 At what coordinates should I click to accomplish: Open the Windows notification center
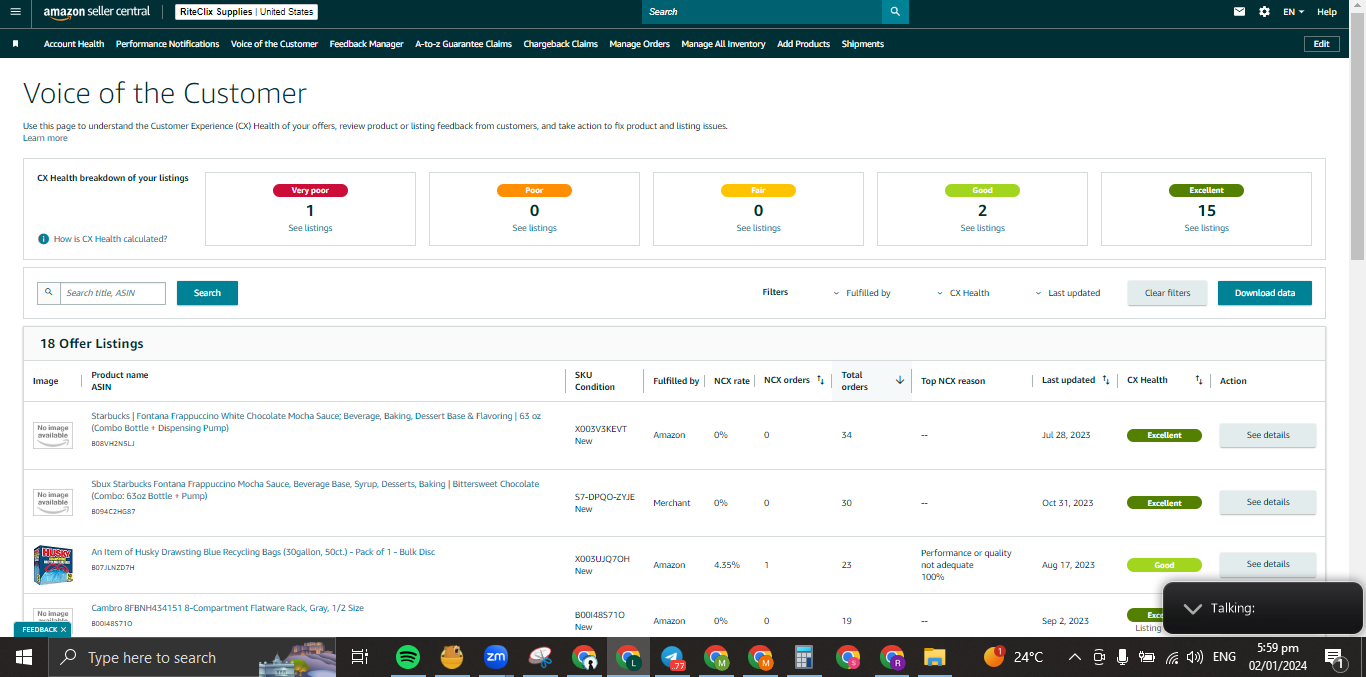[x=1334, y=657]
